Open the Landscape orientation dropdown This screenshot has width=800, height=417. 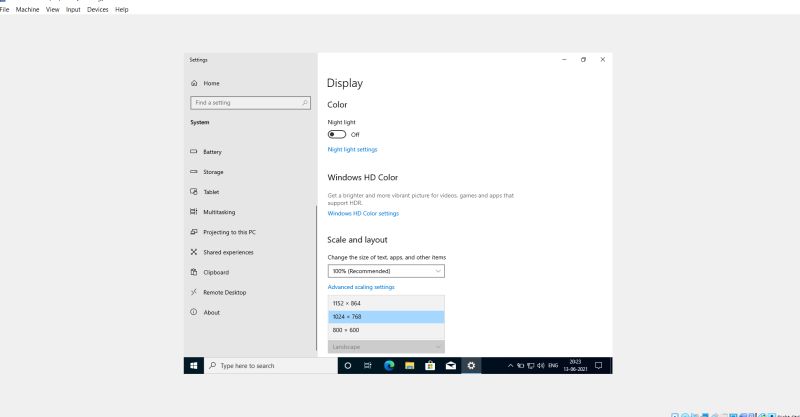[386, 347]
